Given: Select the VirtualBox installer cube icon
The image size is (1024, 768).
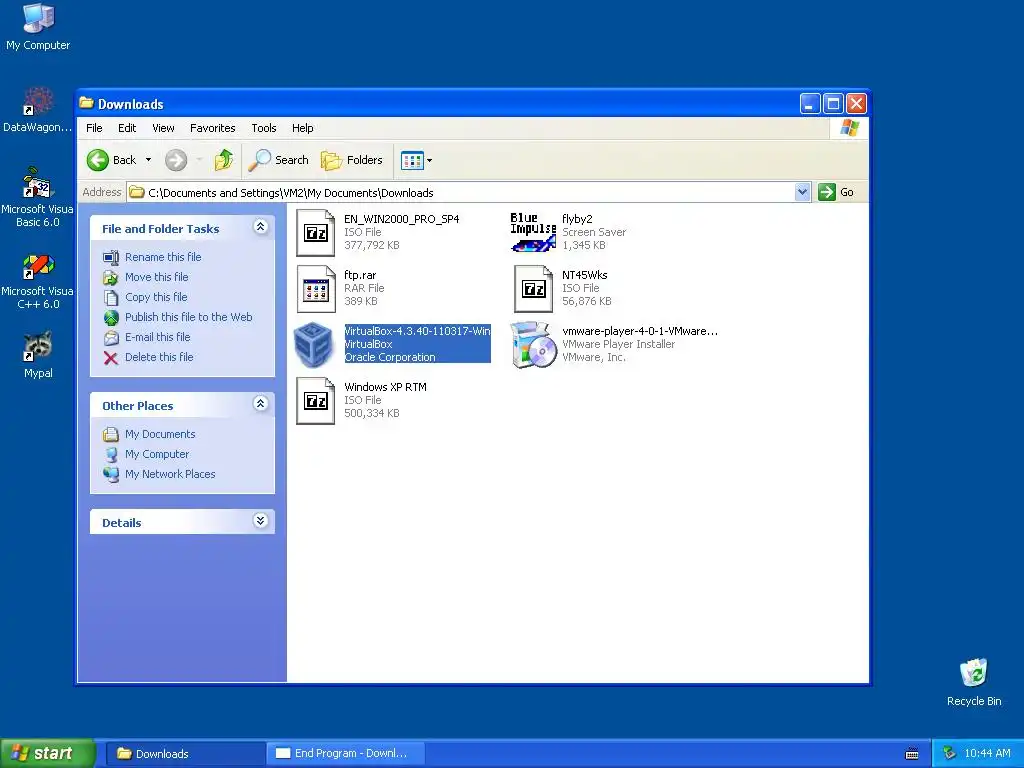Looking at the screenshot, I should coord(314,345).
